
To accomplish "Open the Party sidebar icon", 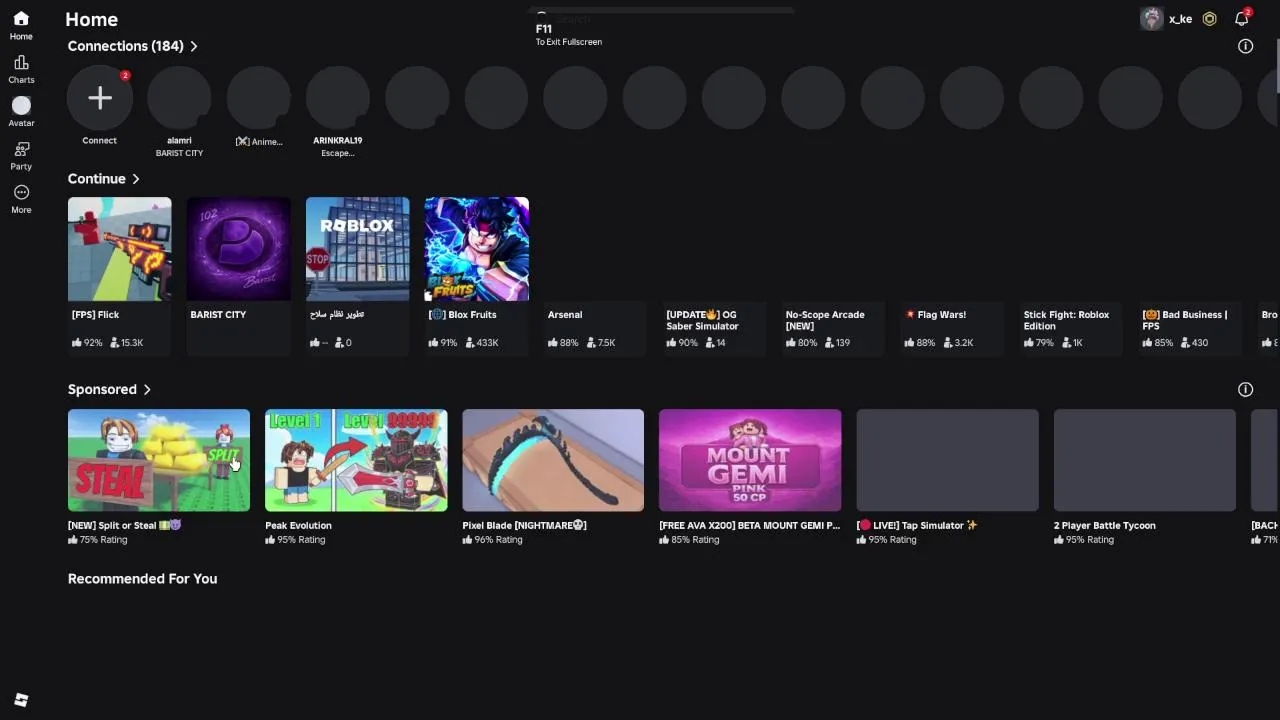I will (21, 149).
